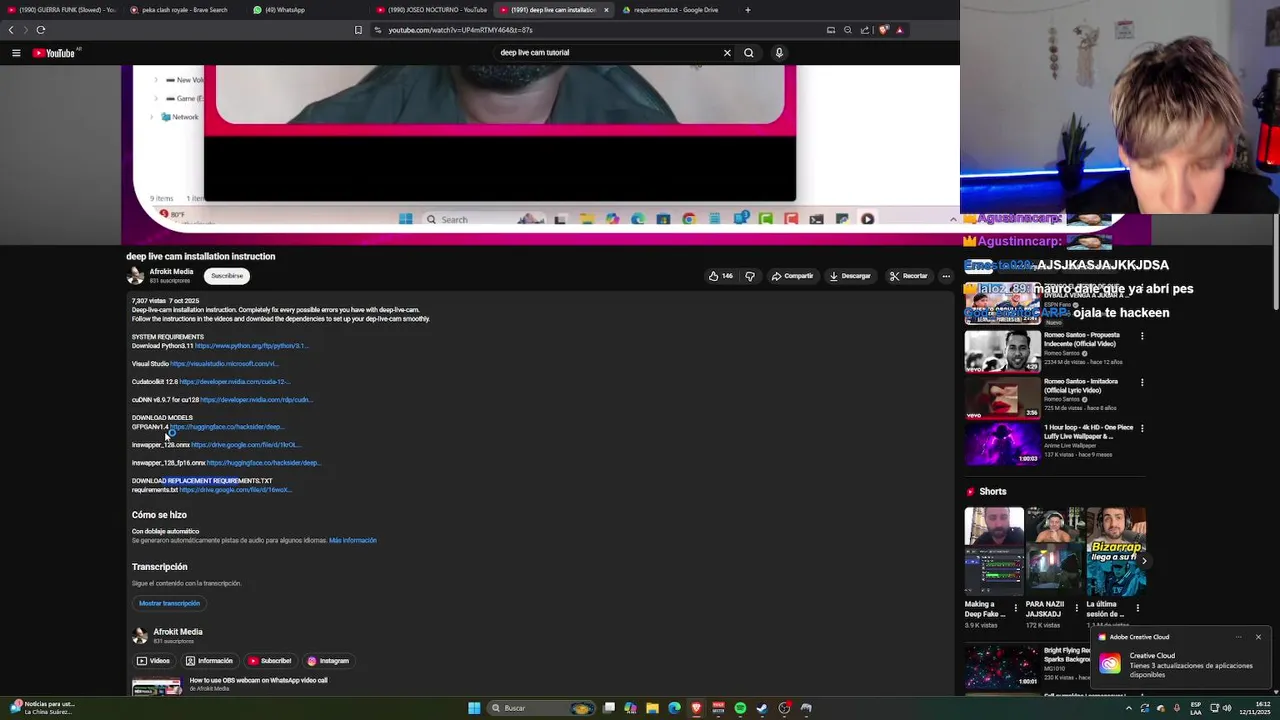Open options for 1 Hour loop Luffy wallpaper
Viewport: 1280px width, 720px height.
(1142, 428)
